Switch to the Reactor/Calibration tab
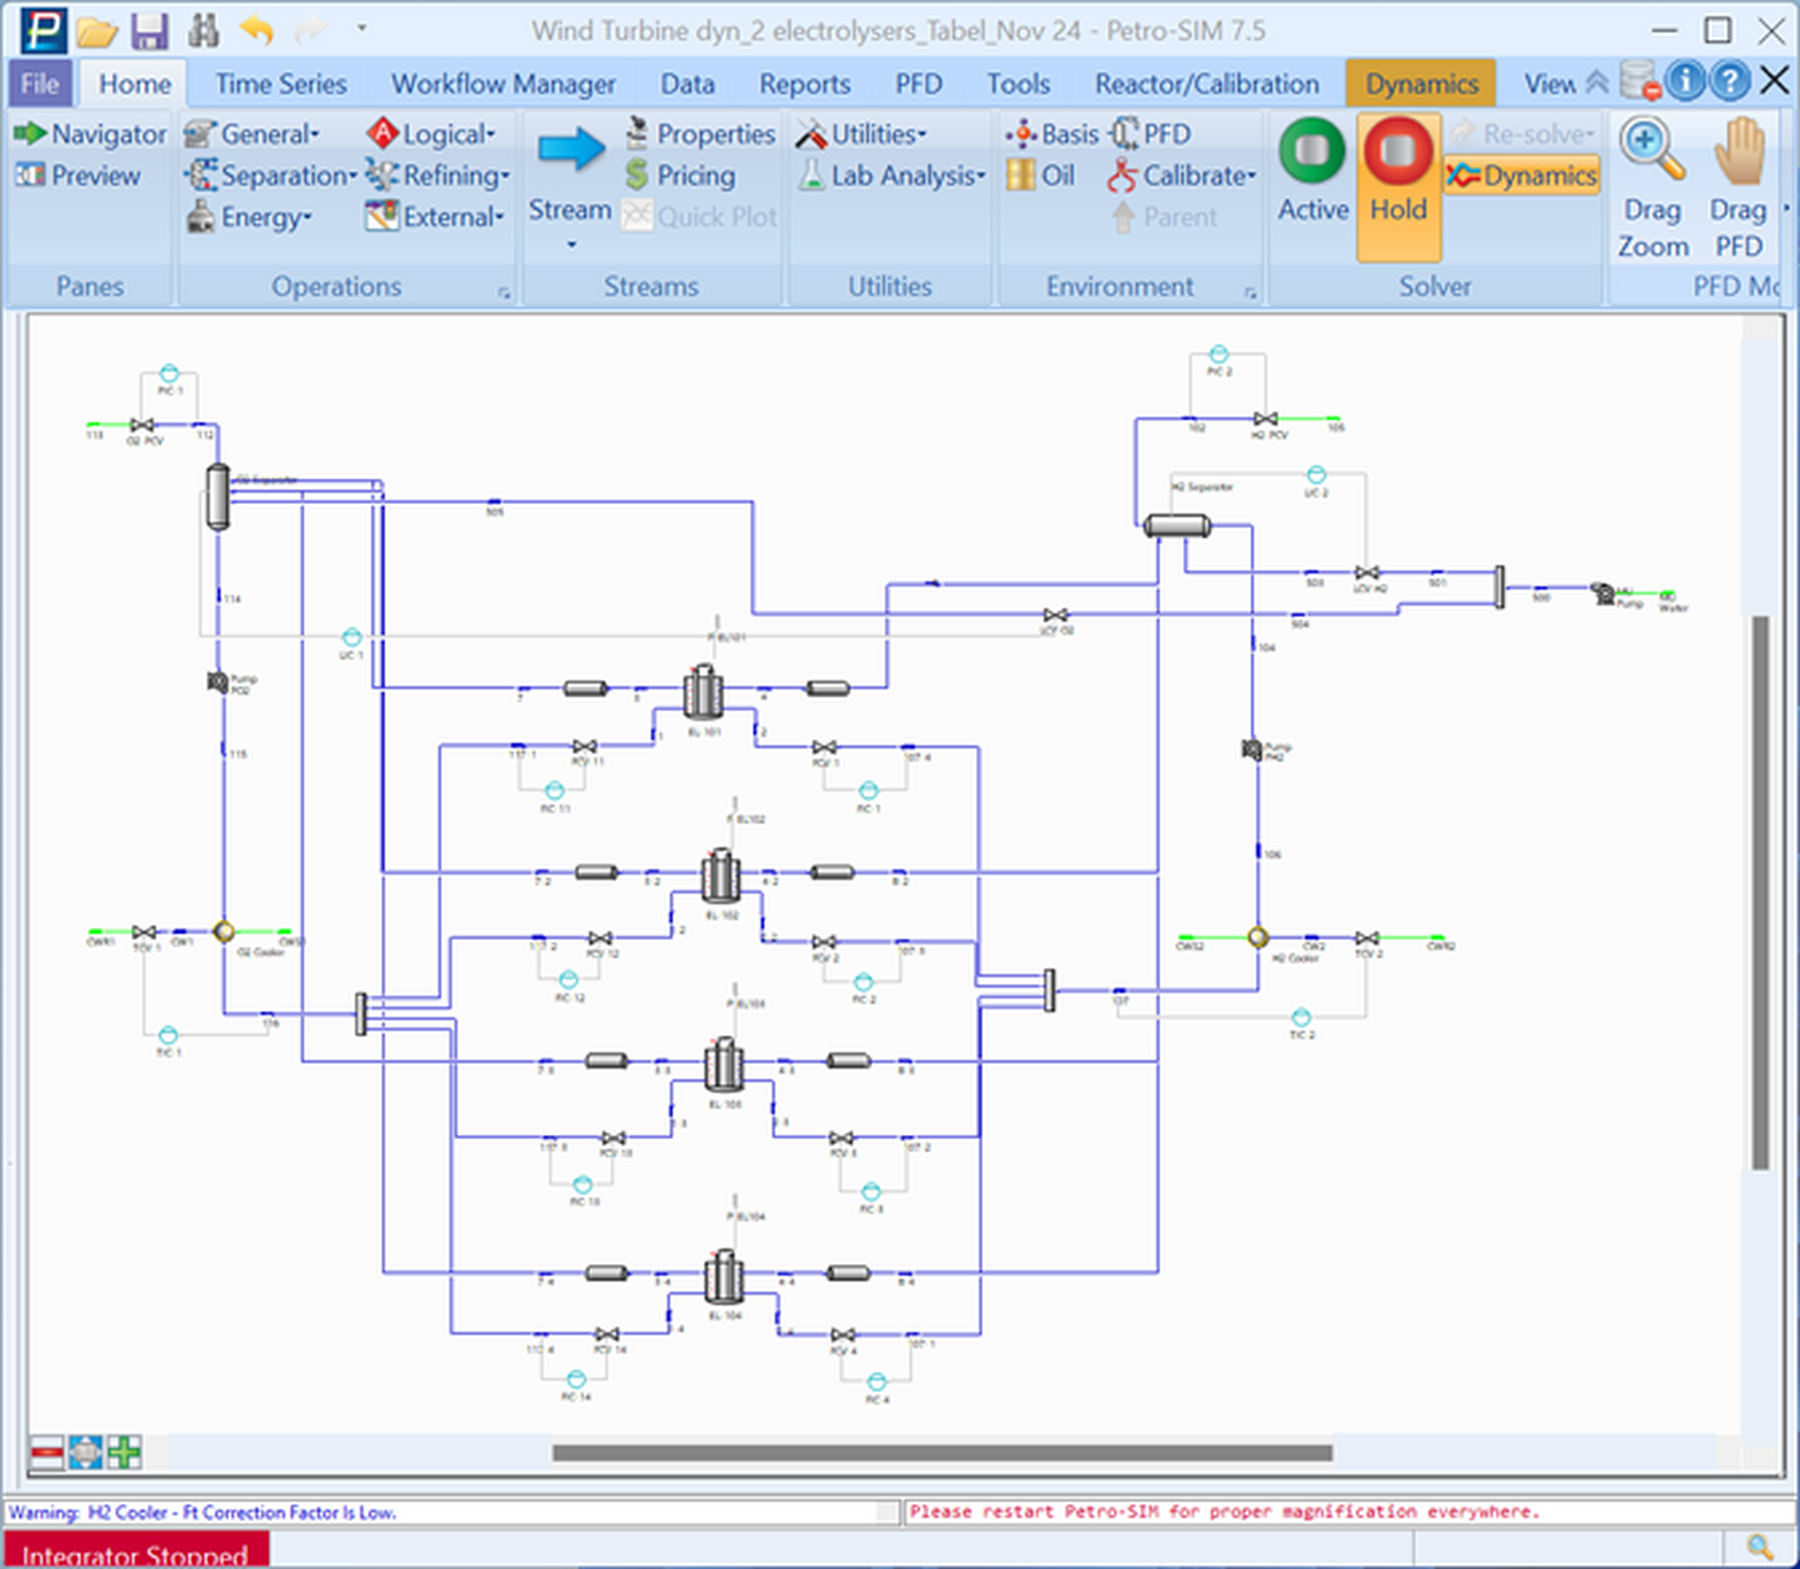 [1207, 84]
